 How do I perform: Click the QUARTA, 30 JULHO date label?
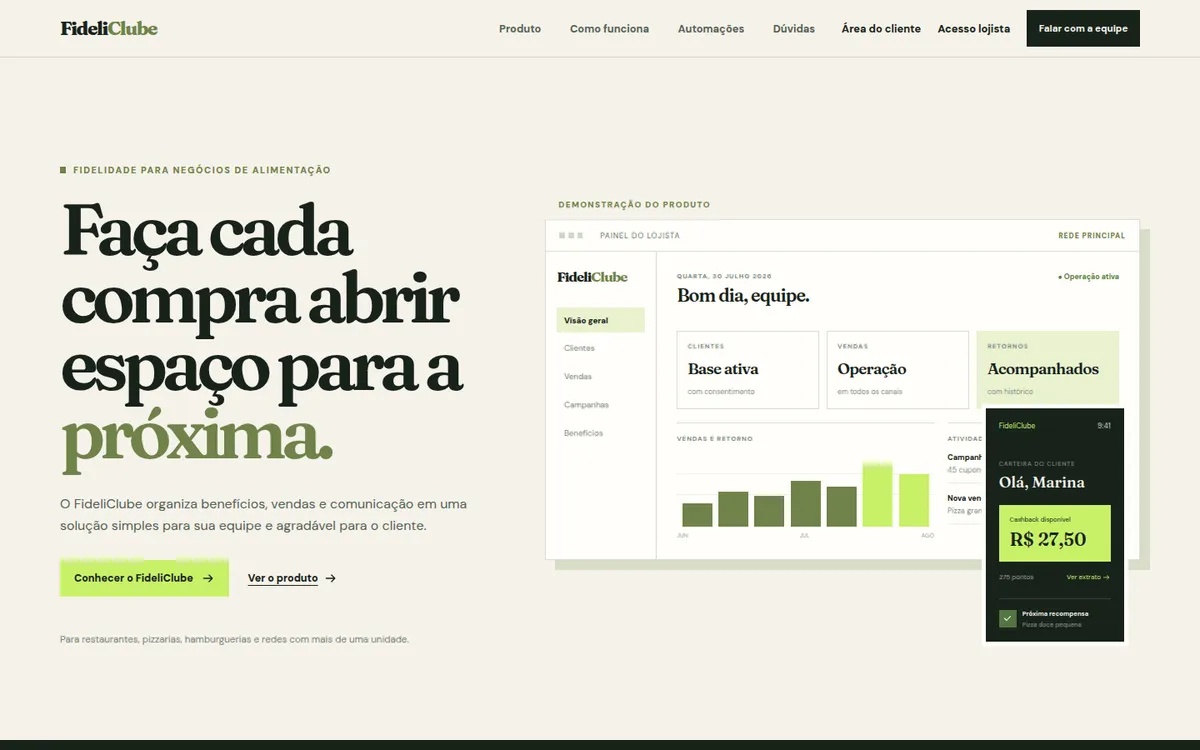click(x=724, y=276)
